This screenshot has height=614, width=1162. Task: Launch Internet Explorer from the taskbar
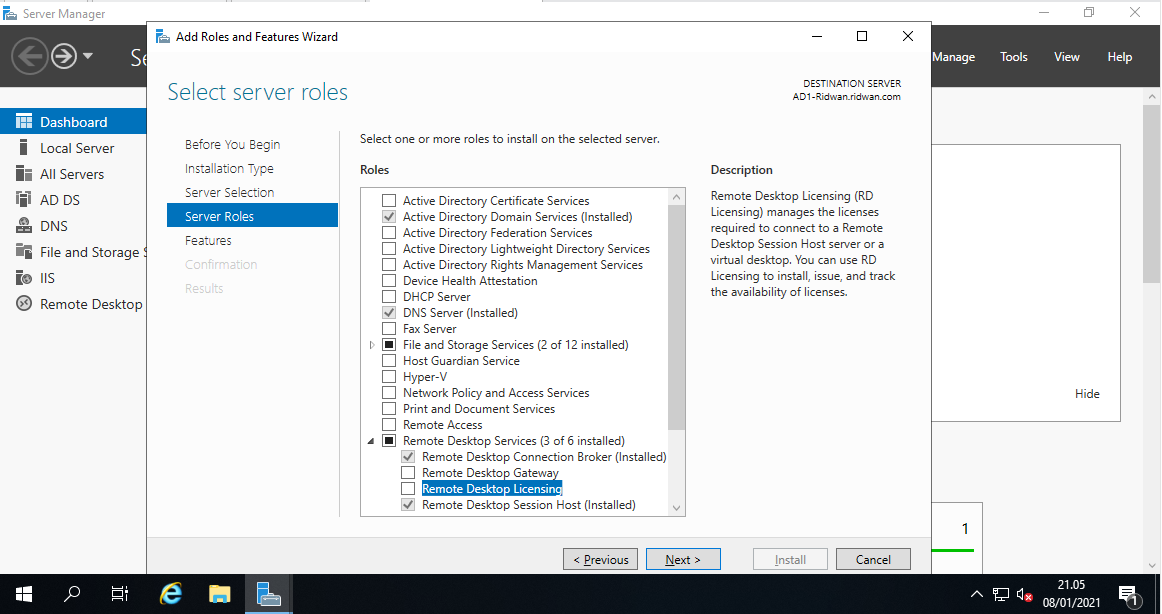pos(170,593)
